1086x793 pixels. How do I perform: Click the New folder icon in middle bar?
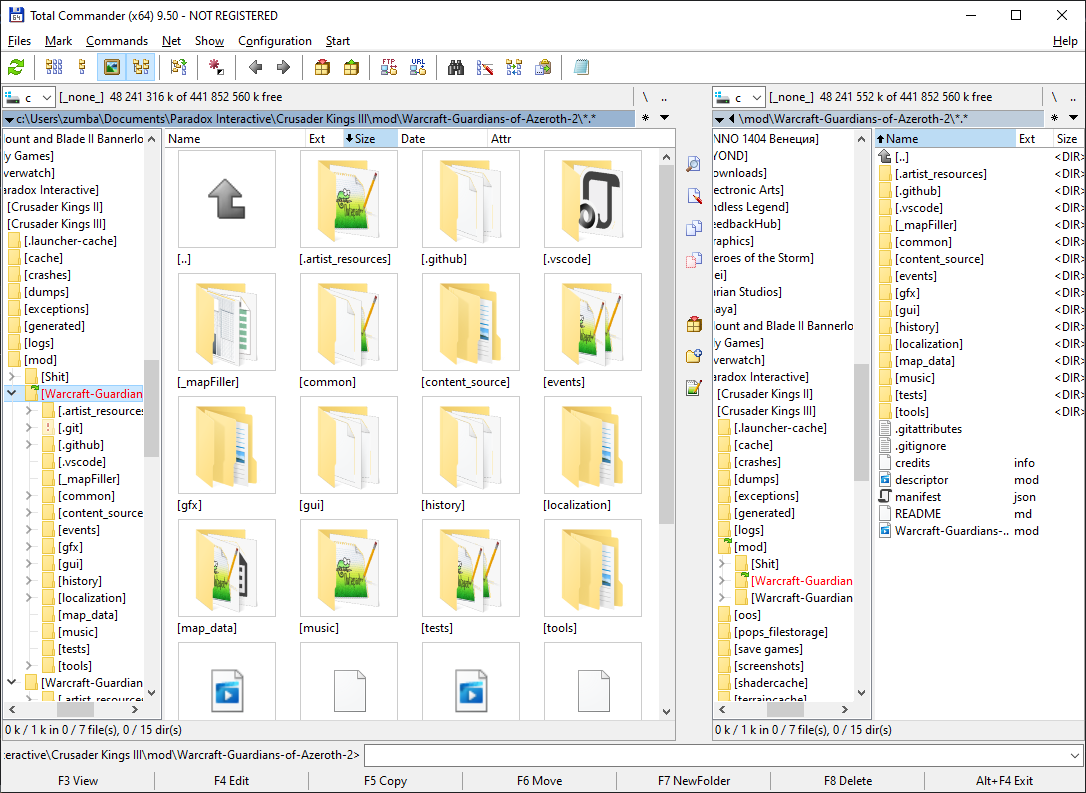pos(693,356)
